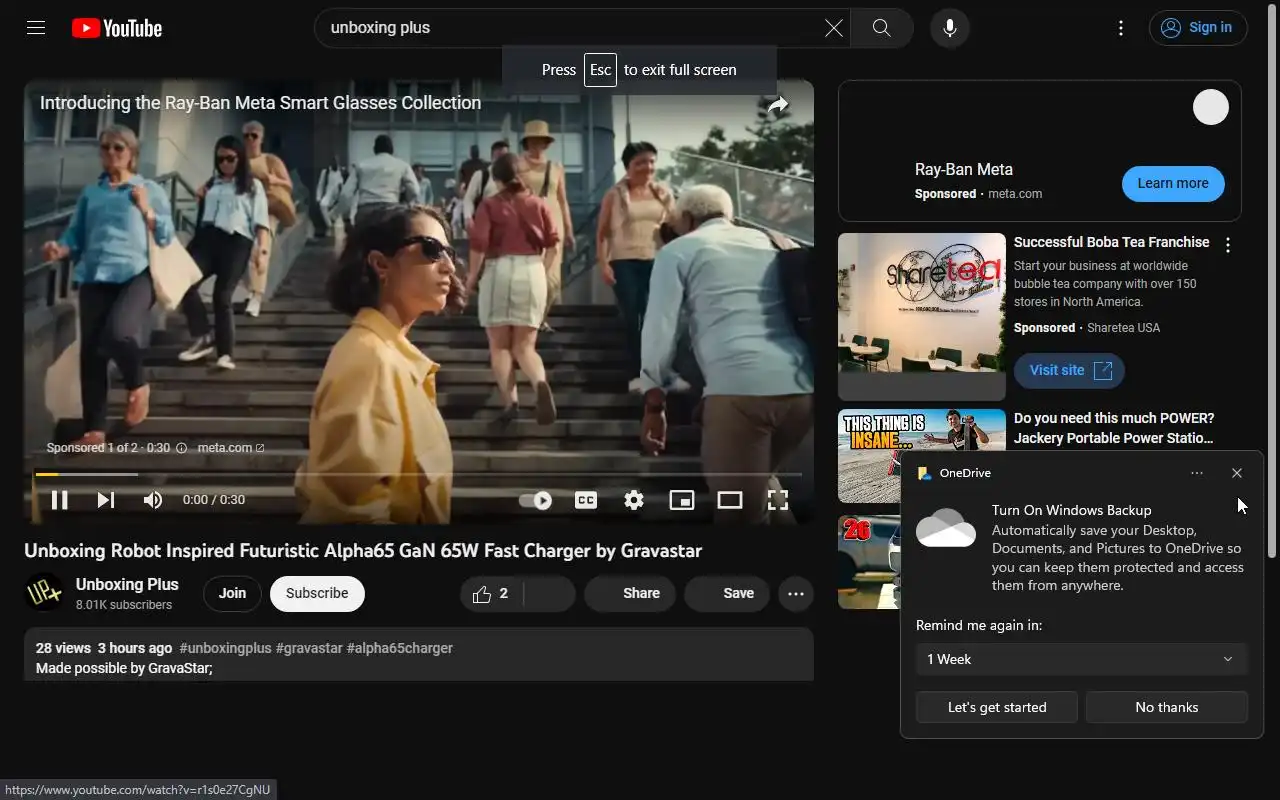The height and width of the screenshot is (800, 1280).
Task: Toggle full screen mode
Action: (x=778, y=500)
